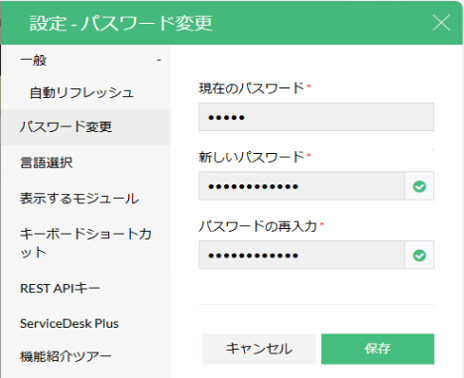Focus the 新しいパスワード field
The image size is (464, 378).
click(x=302, y=186)
